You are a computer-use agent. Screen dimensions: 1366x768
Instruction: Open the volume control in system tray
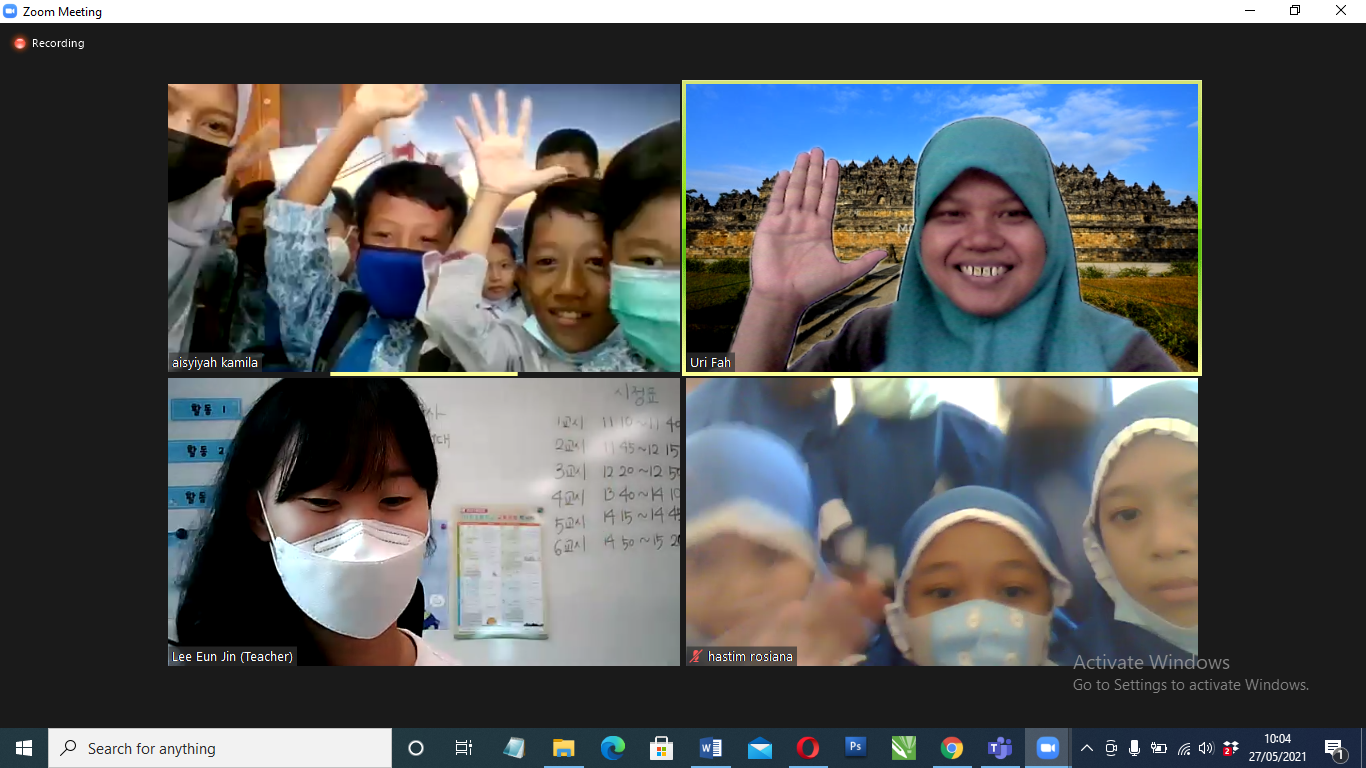tap(1205, 748)
